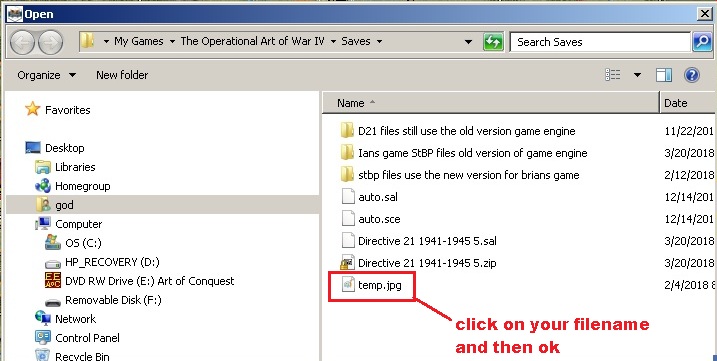Expand the address bar history dropdown arrow
Screen dimensions: 717x361
click(468, 42)
